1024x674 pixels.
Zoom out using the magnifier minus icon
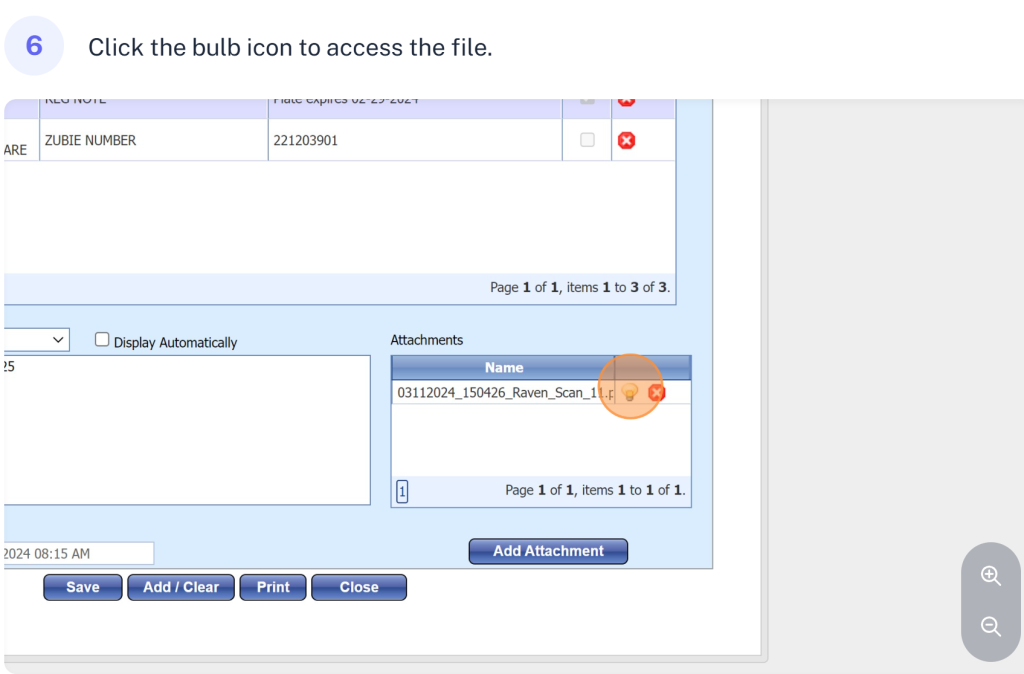991,626
